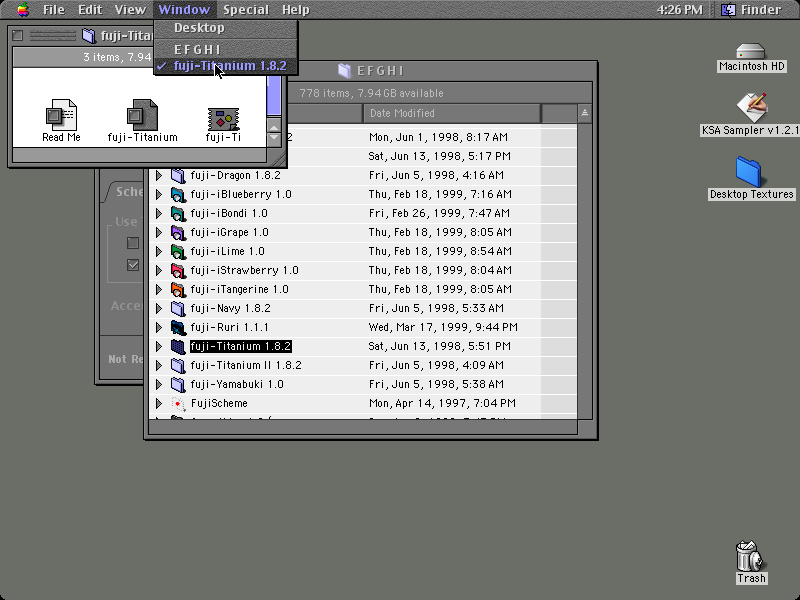The height and width of the screenshot is (600, 800).
Task: Choose EFGHI in the Window menu
Action: click(226, 49)
